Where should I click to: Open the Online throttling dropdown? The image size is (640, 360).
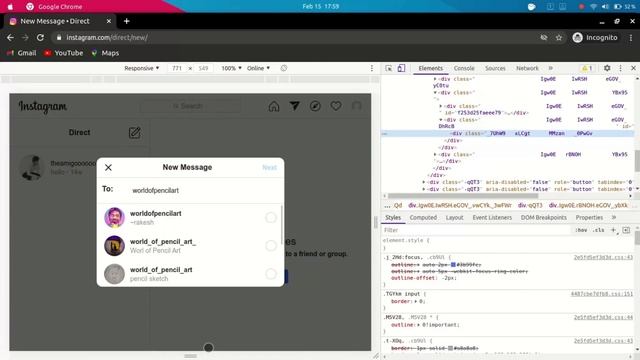[x=258, y=68]
